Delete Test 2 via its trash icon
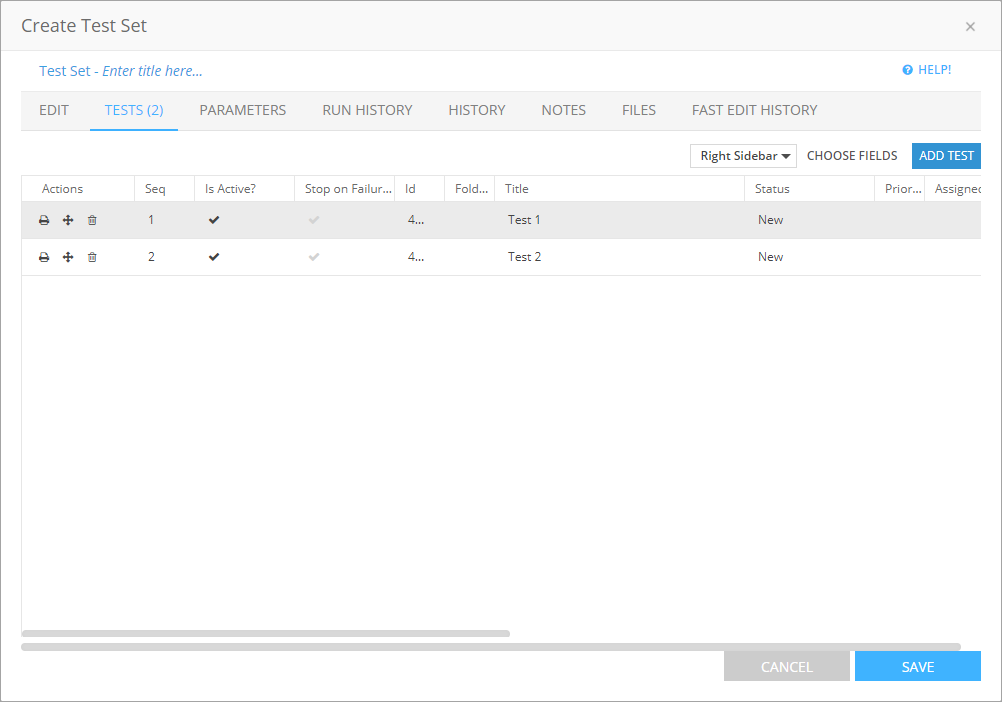This screenshot has width=1002, height=702. coord(92,256)
